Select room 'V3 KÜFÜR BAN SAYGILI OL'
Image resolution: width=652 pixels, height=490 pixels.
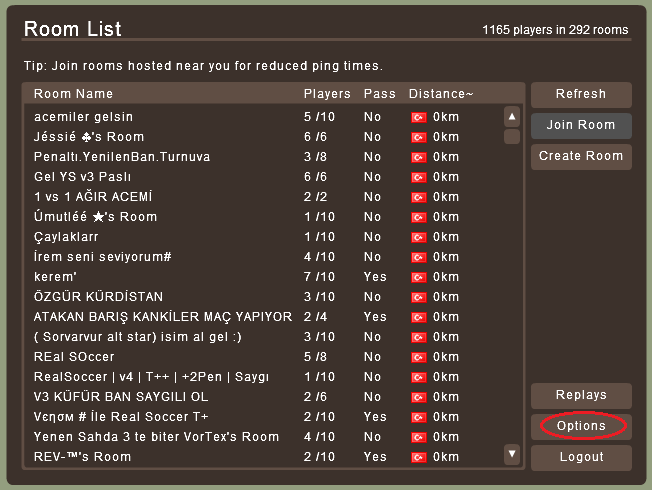click(264, 397)
